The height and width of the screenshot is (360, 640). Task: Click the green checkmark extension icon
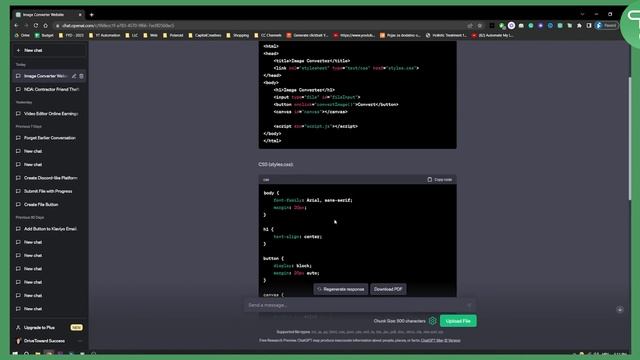click(502, 25)
